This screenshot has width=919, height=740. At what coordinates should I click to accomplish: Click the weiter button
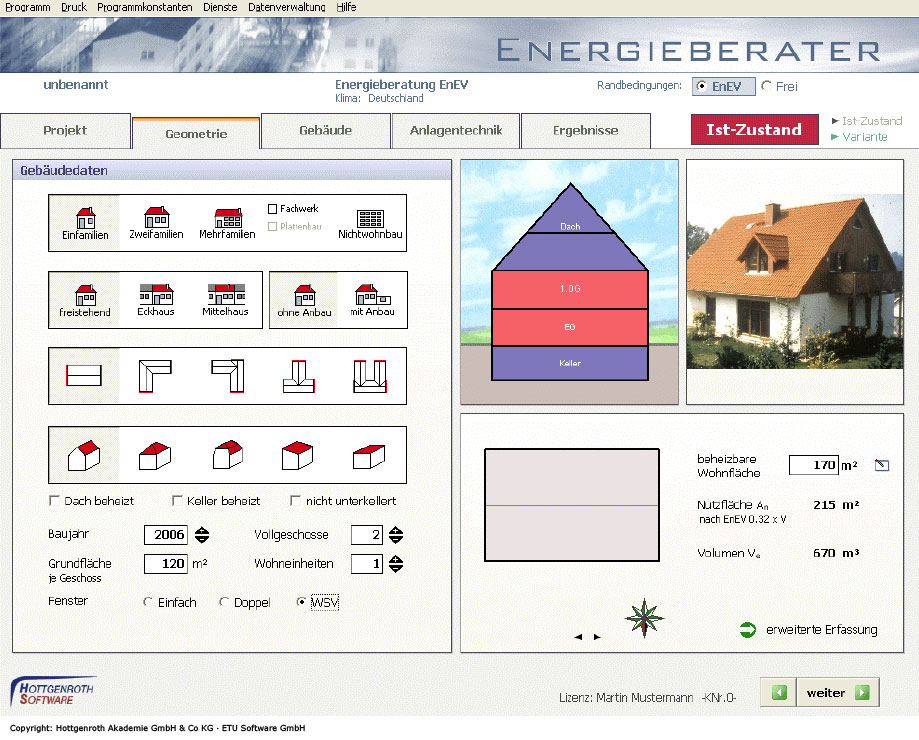838,693
